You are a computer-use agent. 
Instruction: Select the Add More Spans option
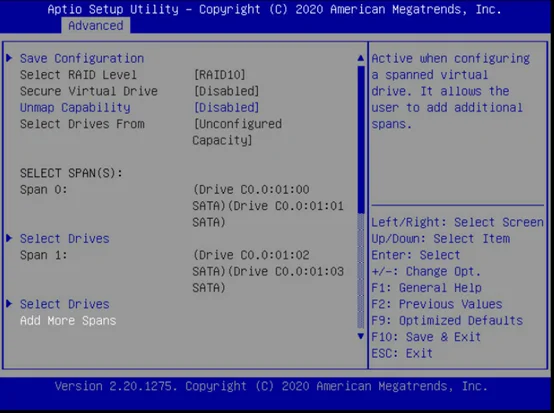coord(68,320)
